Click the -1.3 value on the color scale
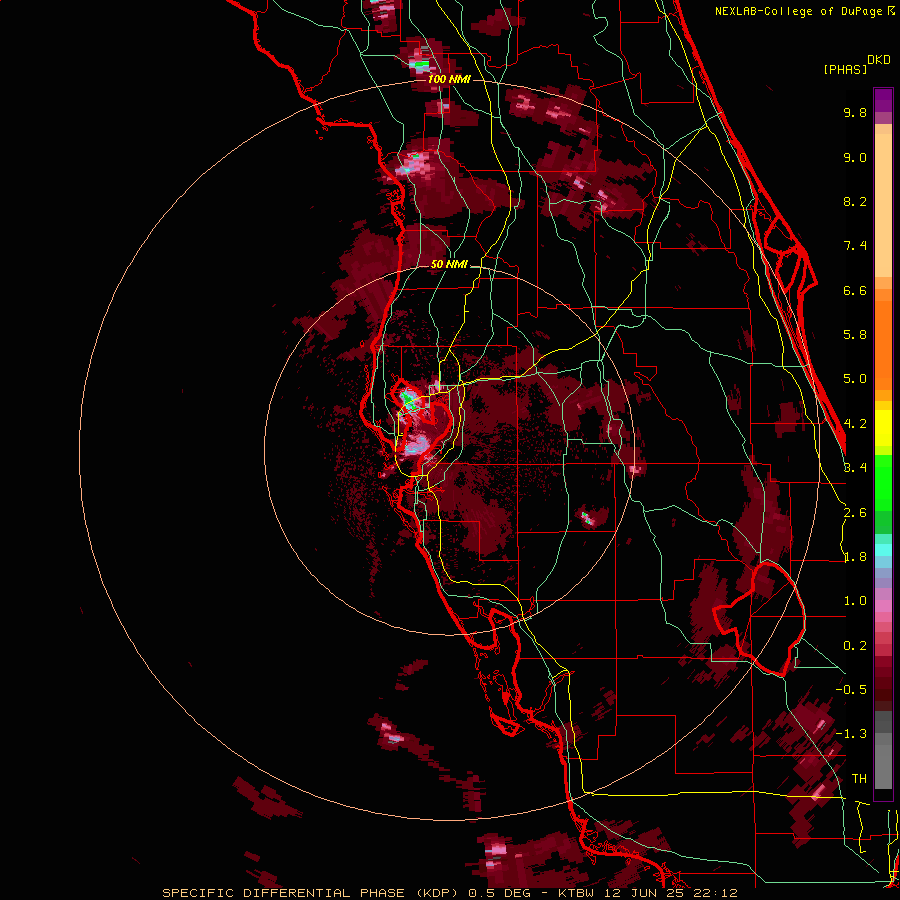 pos(851,734)
